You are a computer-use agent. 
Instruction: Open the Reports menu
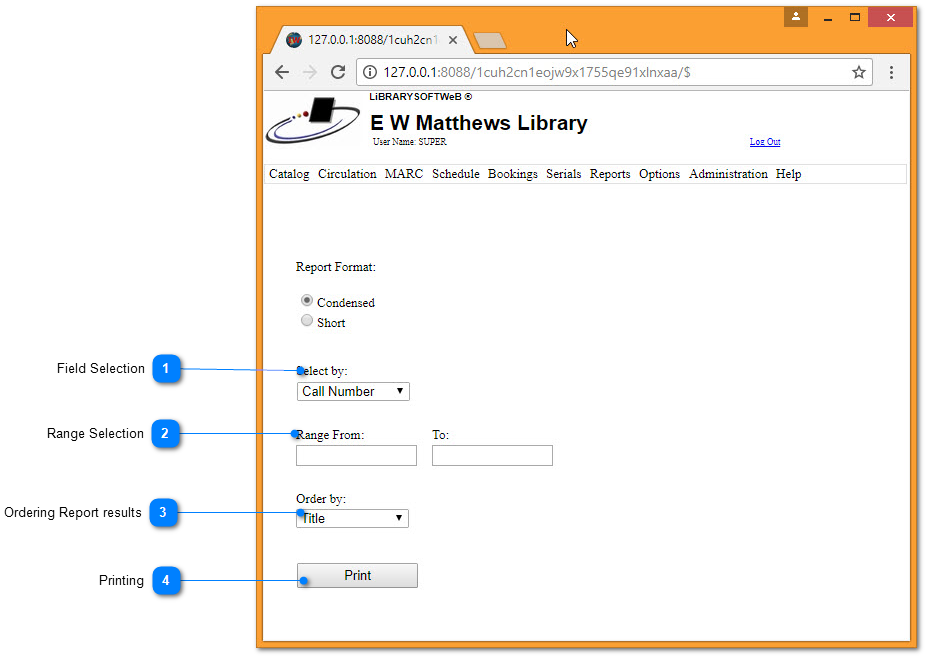tap(609, 174)
